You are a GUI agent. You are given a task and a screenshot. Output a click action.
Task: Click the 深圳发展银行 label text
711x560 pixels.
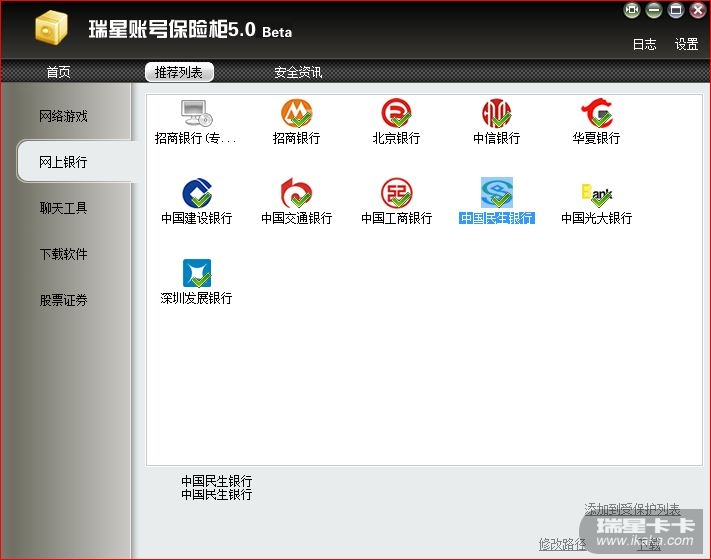click(x=196, y=298)
